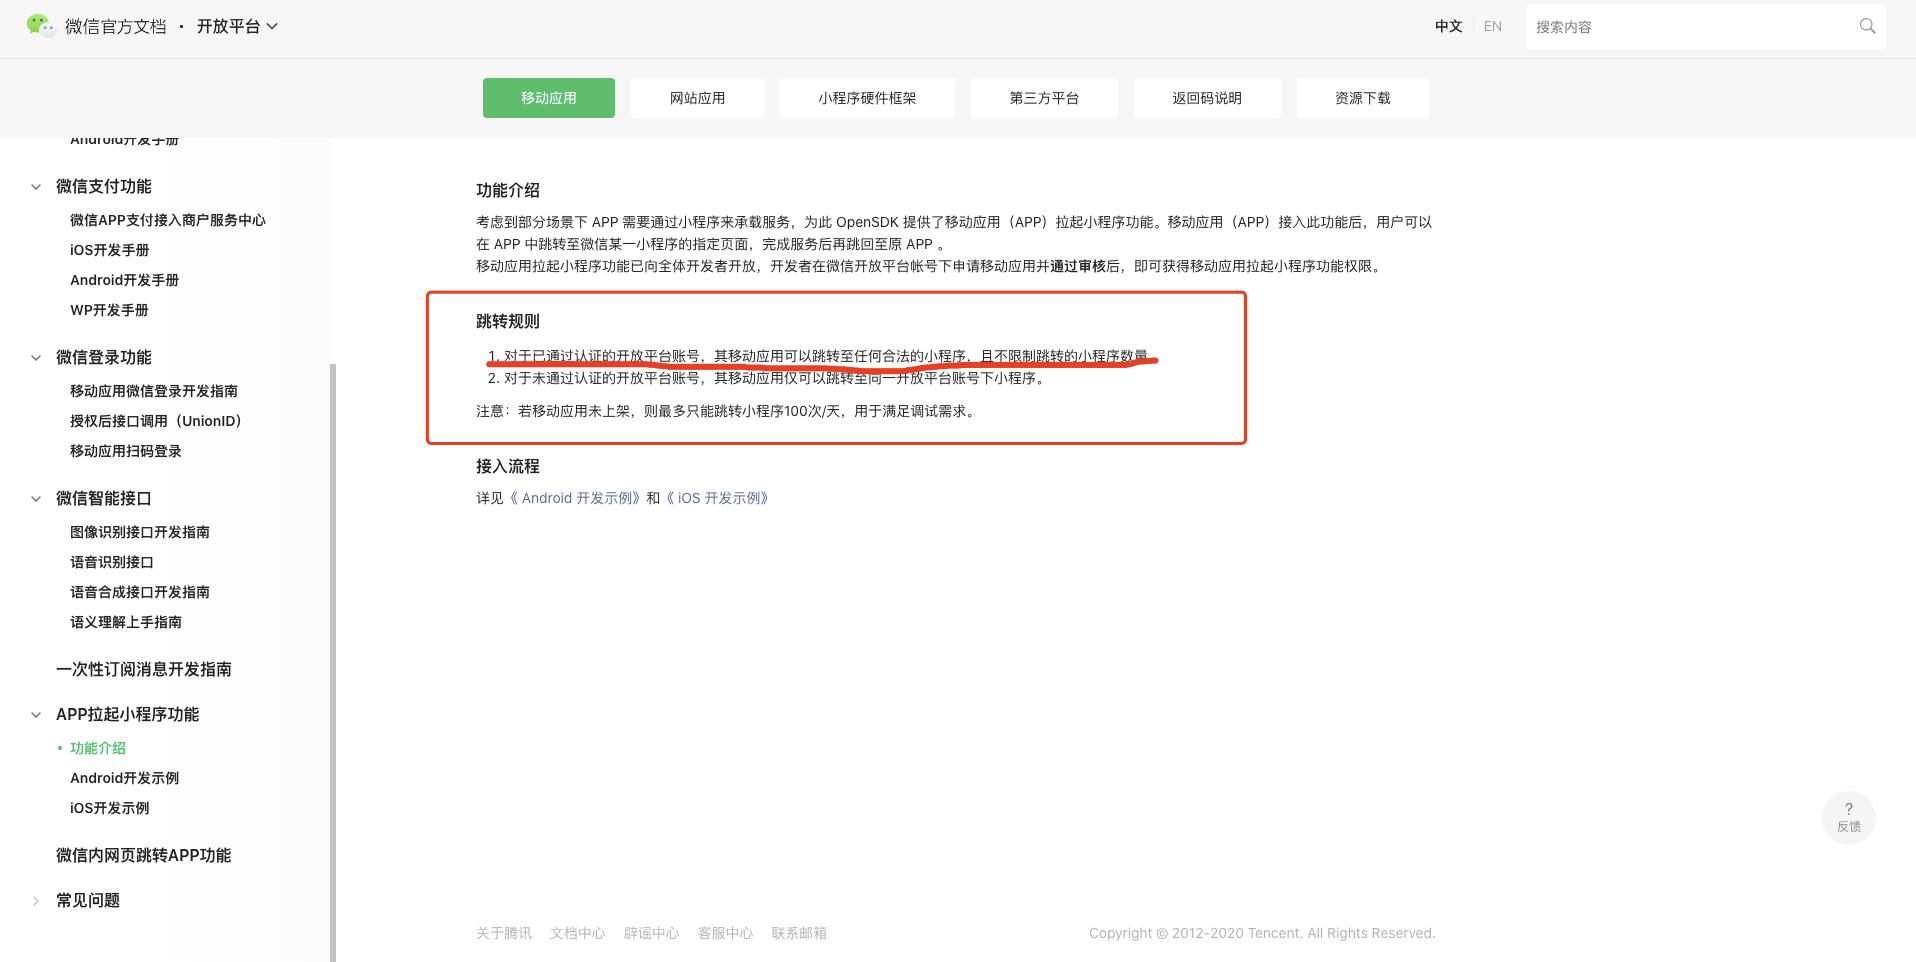The width and height of the screenshot is (1916, 962).
Task: Open the 开放平台 dropdown in header
Action: (237, 26)
